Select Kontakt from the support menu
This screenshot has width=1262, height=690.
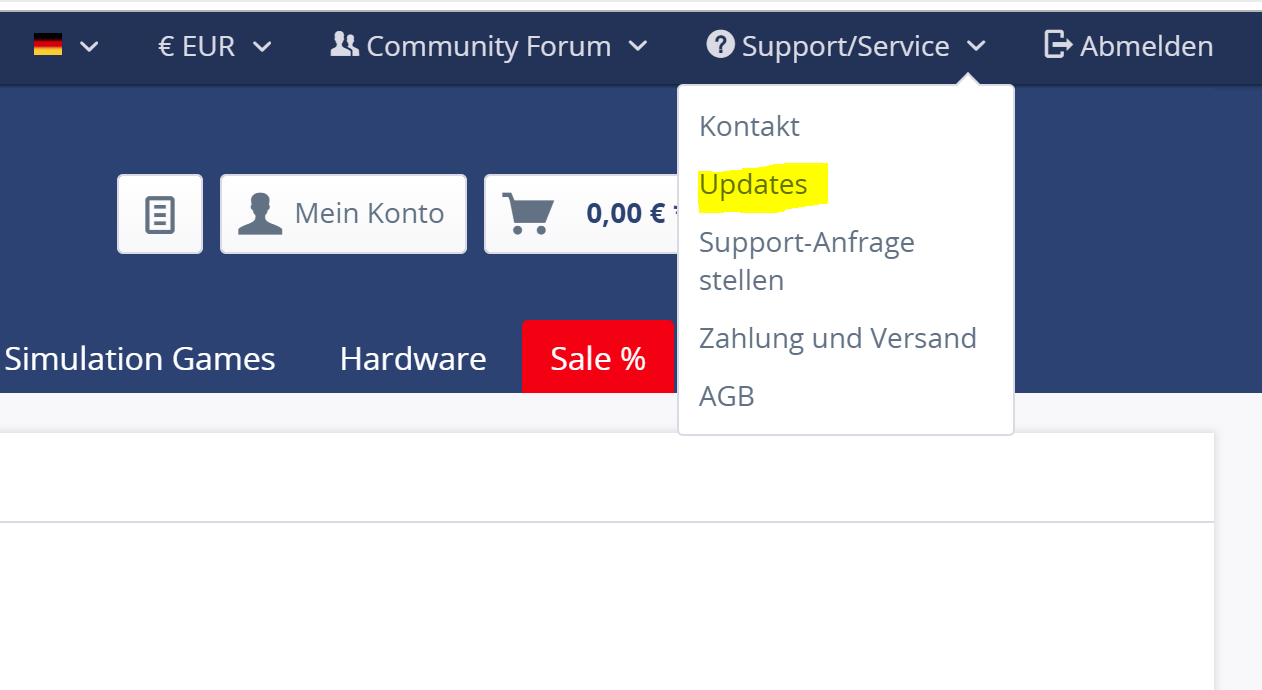[x=749, y=127]
